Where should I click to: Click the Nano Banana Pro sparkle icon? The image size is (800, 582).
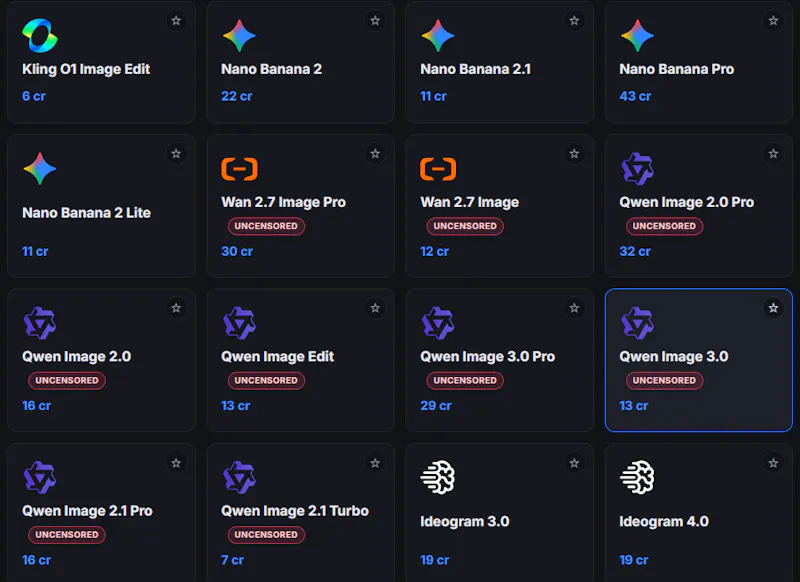point(637,36)
